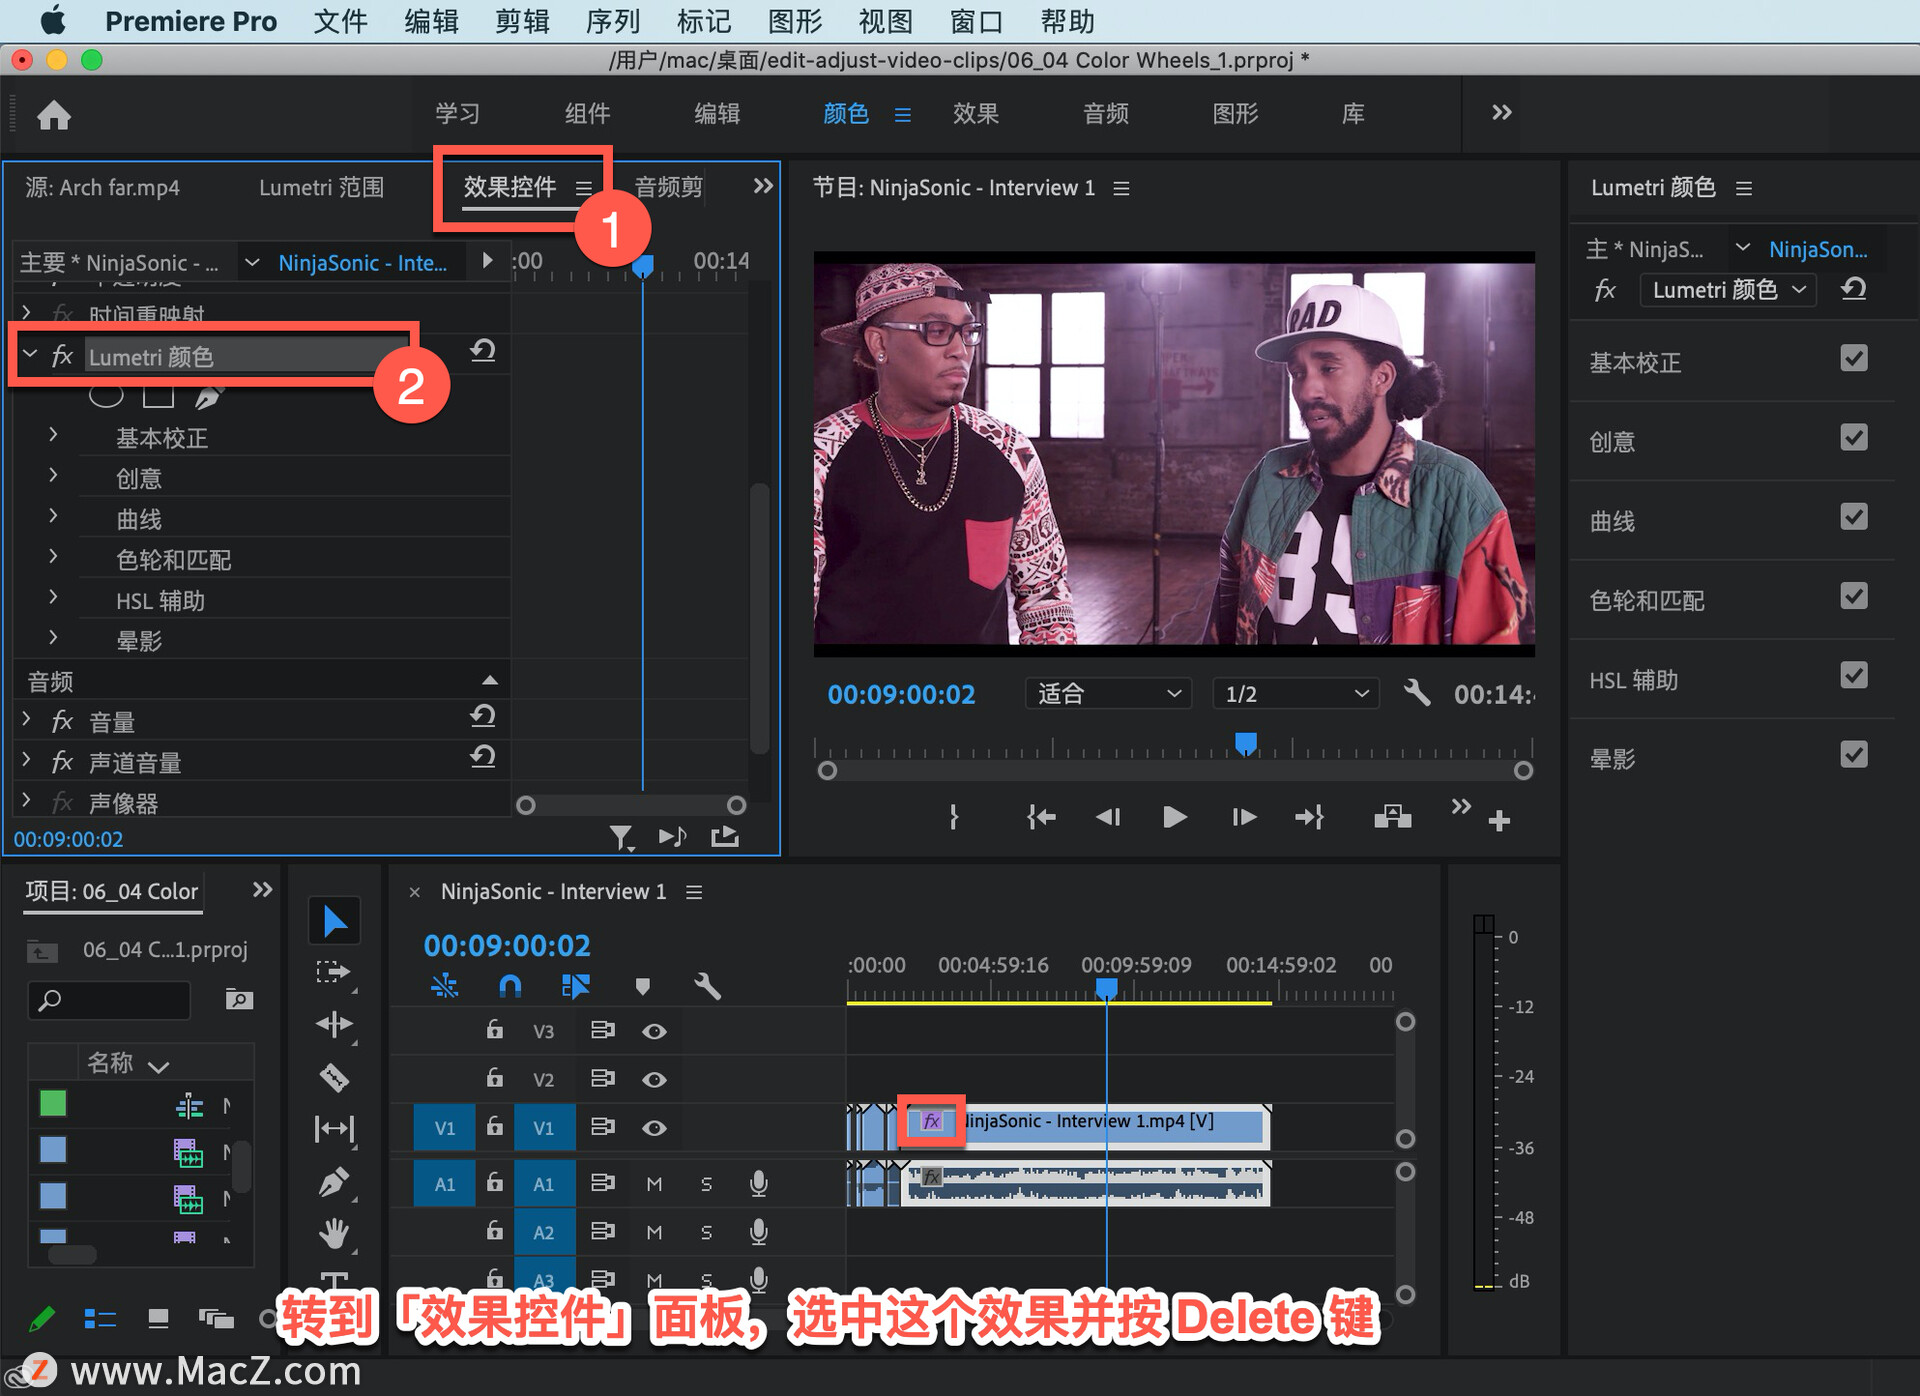Screen dimensions: 1920x1396
Task: Reset the 音量 audio effect
Action: 483,716
